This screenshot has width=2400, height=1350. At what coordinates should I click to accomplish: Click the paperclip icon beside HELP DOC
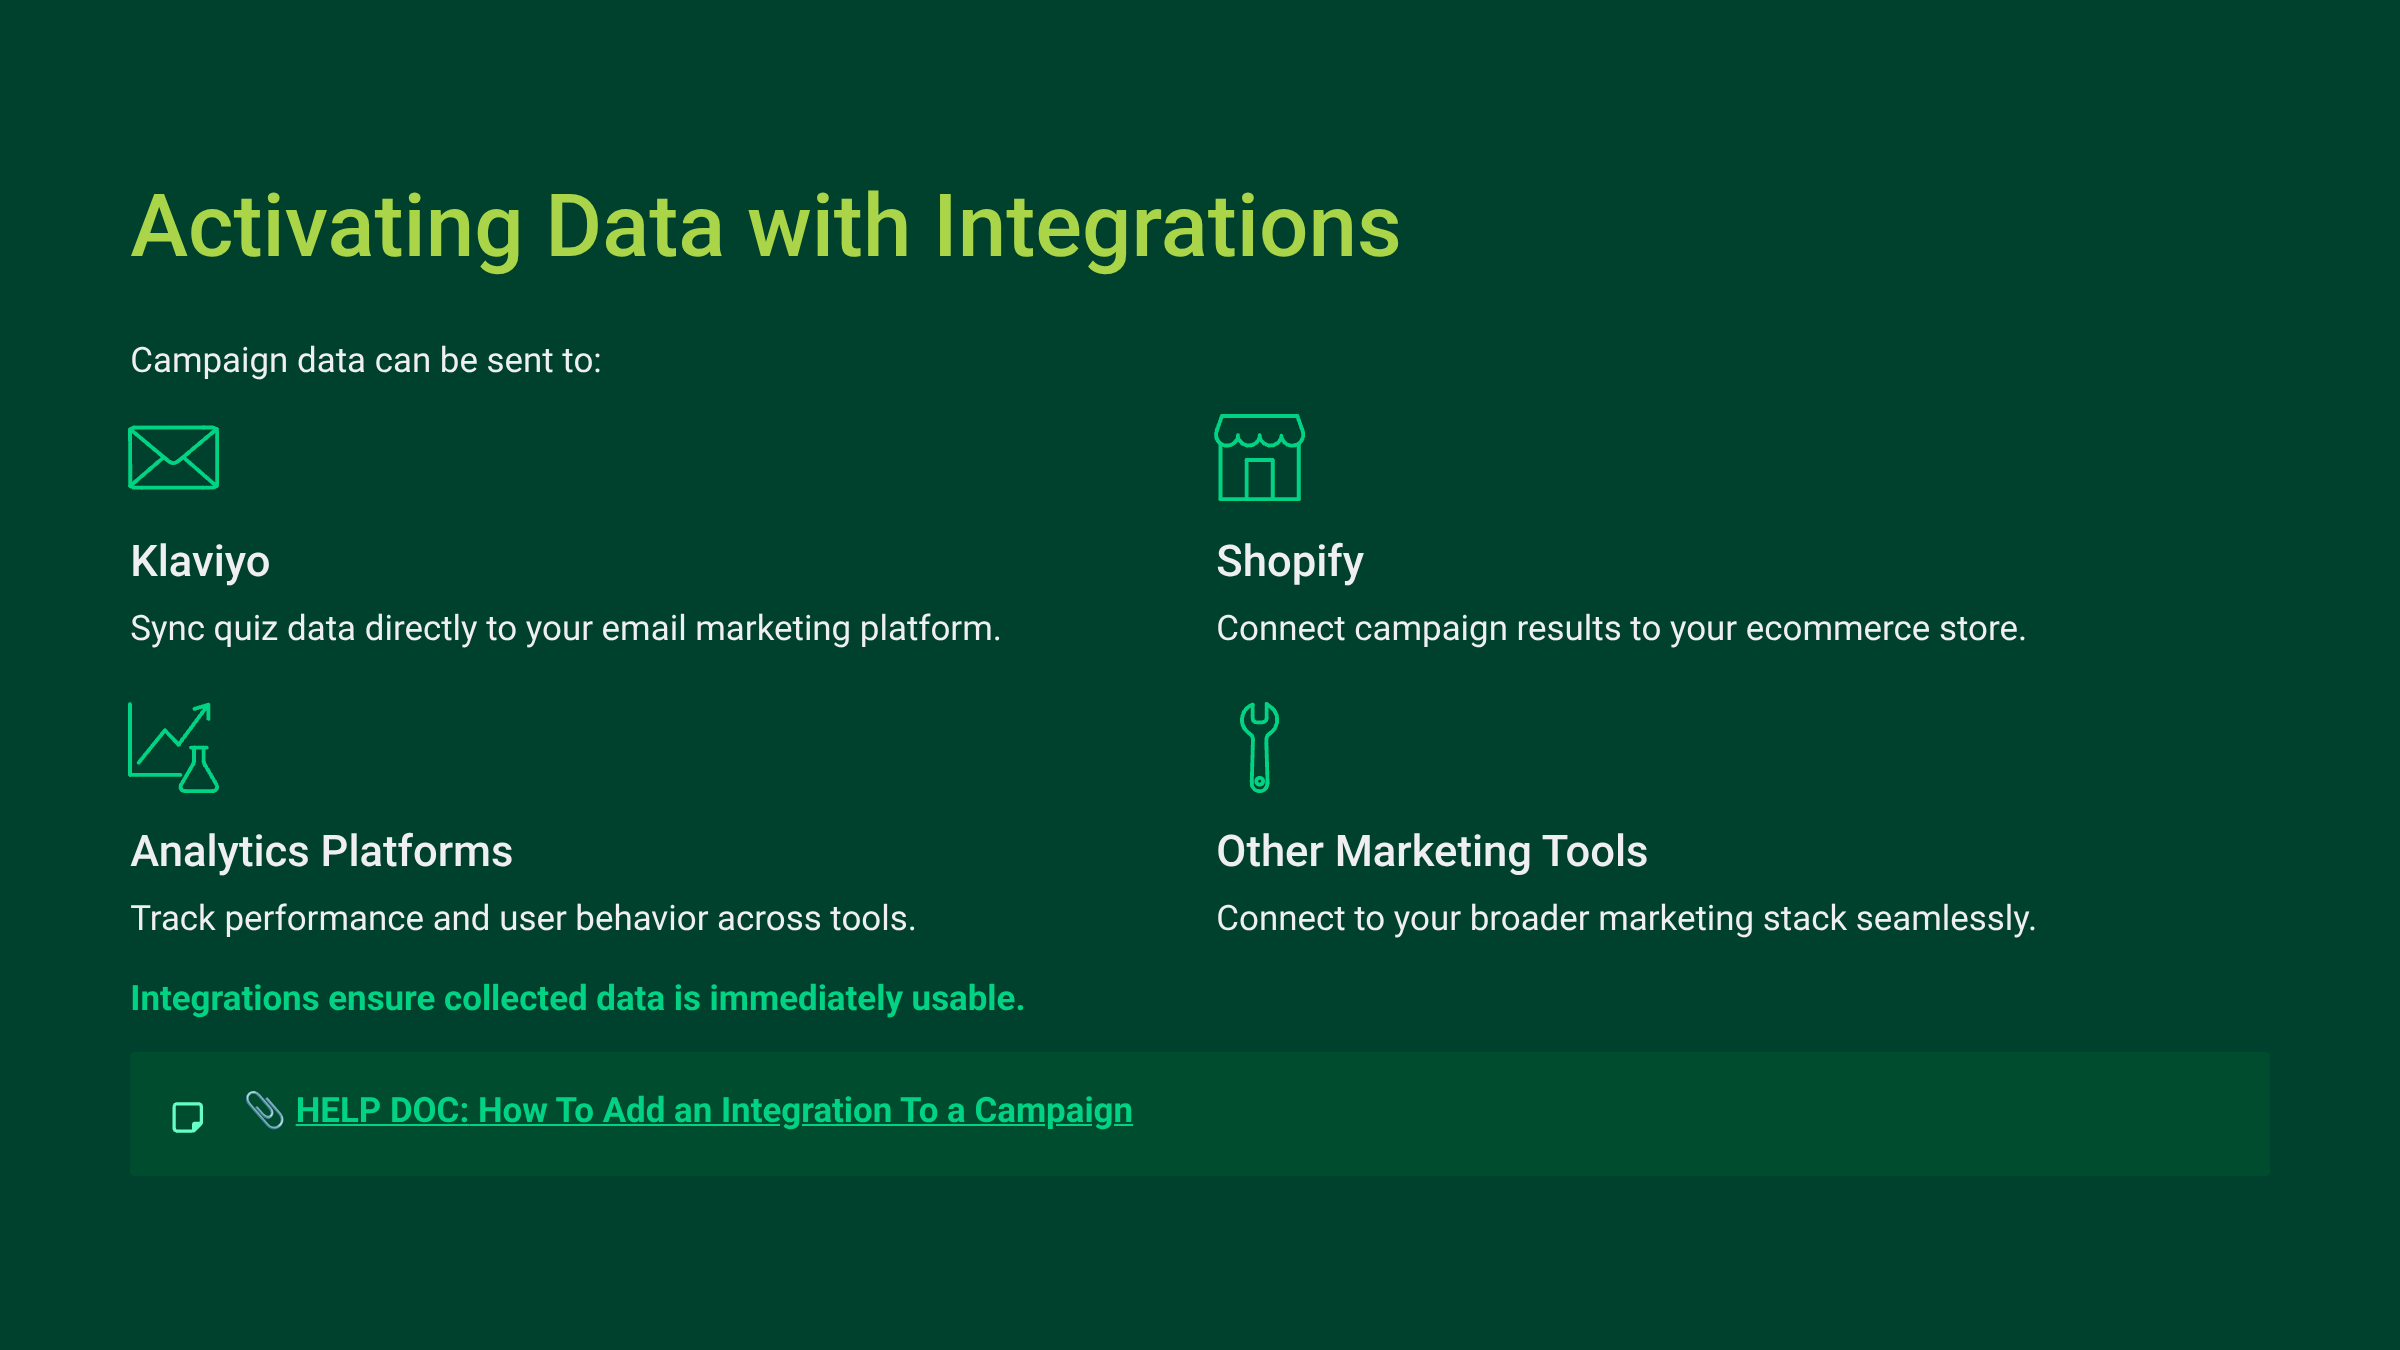point(265,1110)
